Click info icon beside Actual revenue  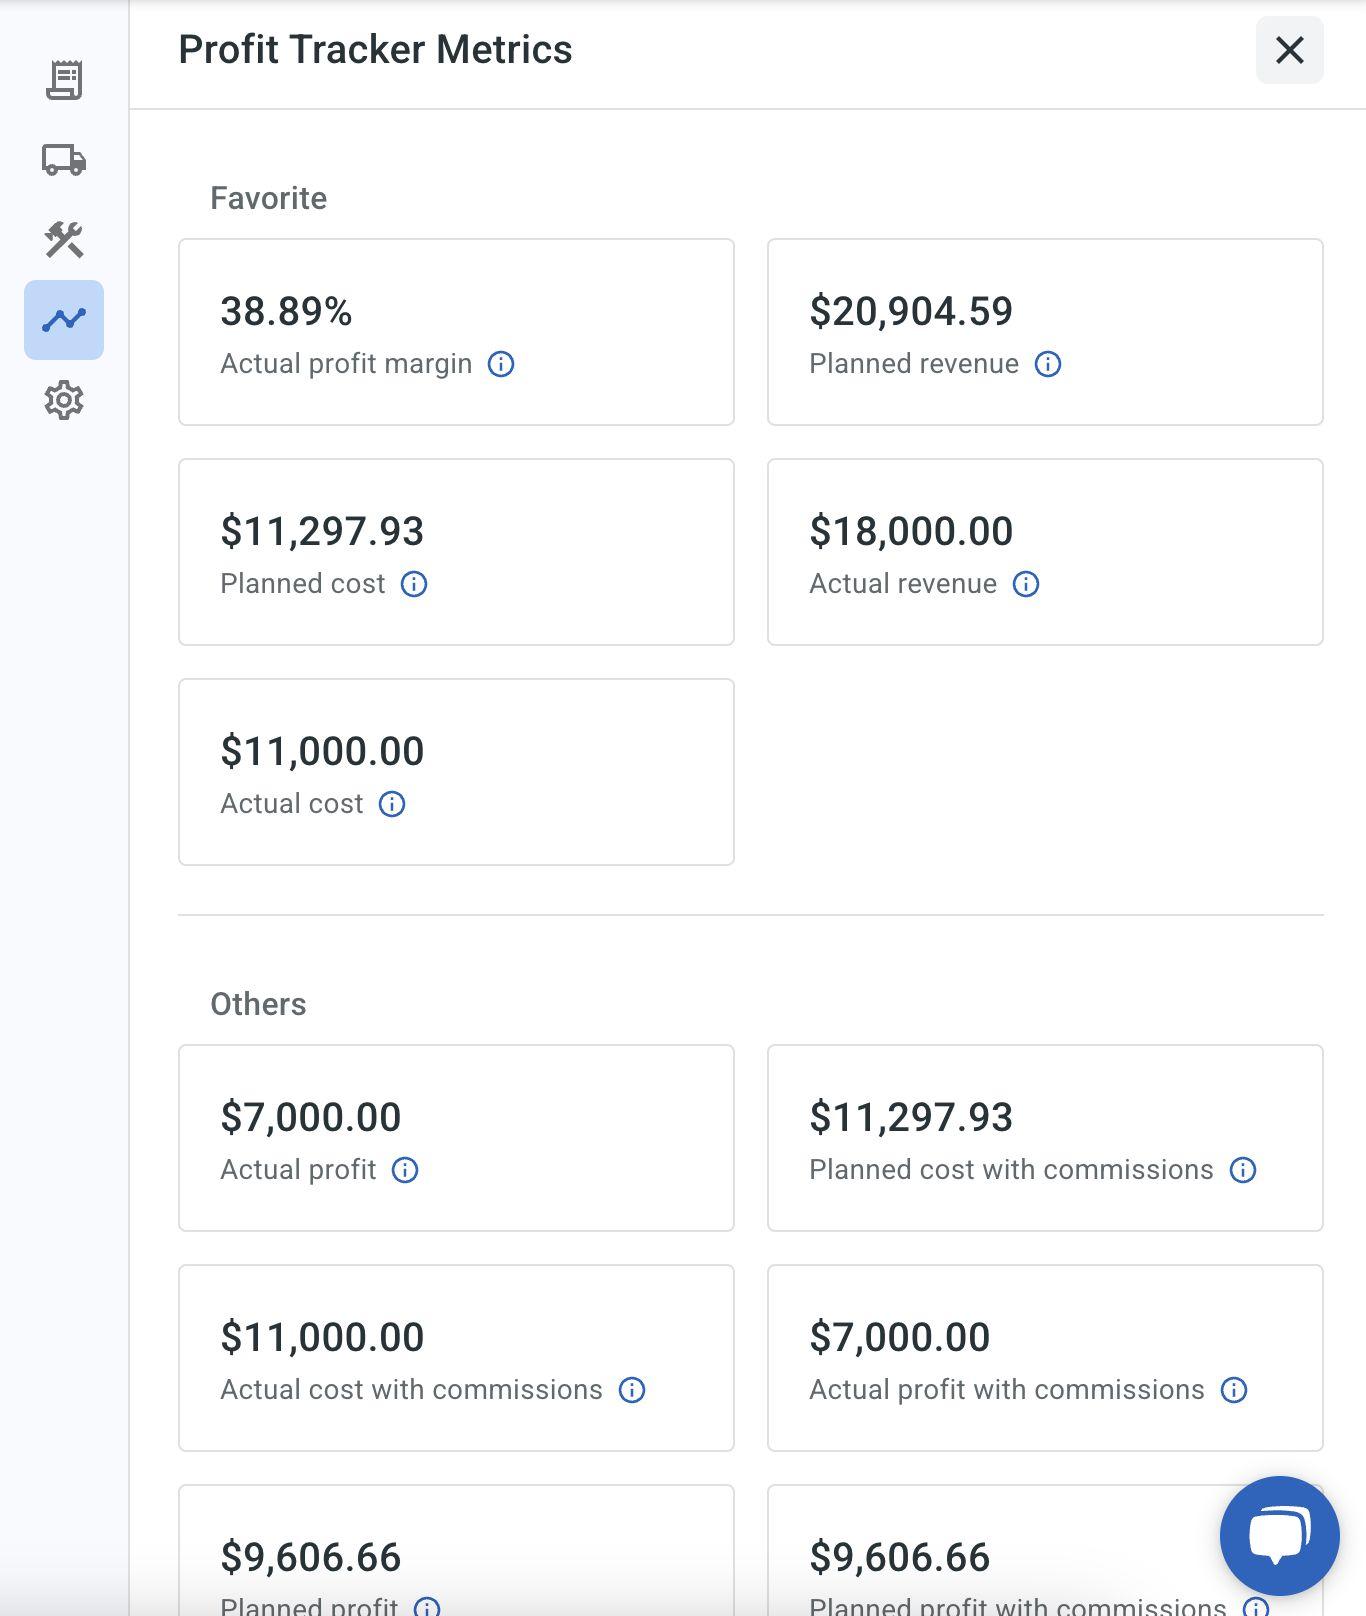1026,584
